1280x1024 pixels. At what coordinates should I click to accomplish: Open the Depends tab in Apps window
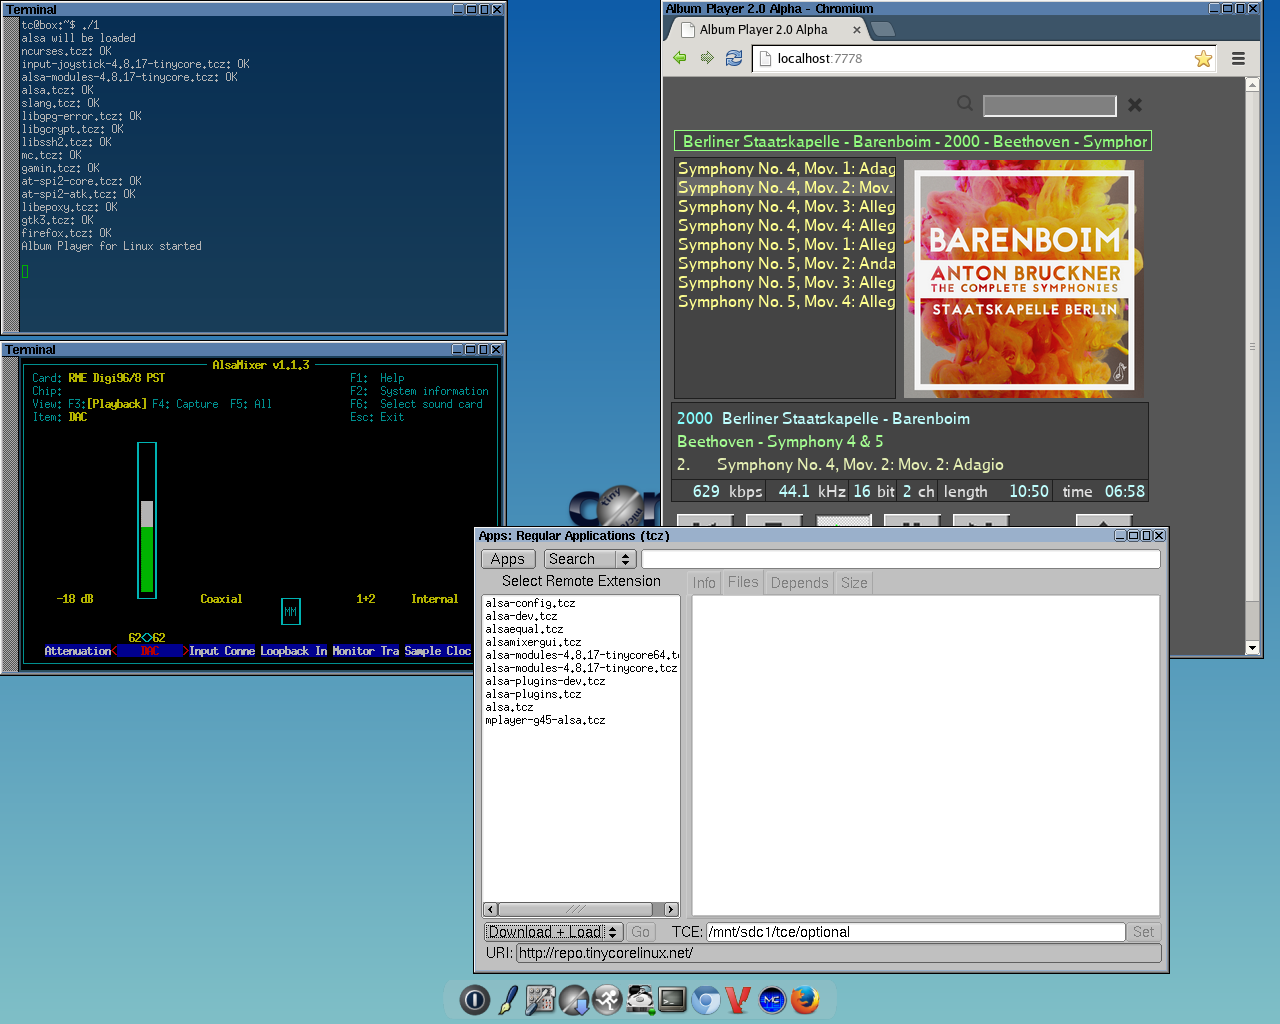pos(799,583)
